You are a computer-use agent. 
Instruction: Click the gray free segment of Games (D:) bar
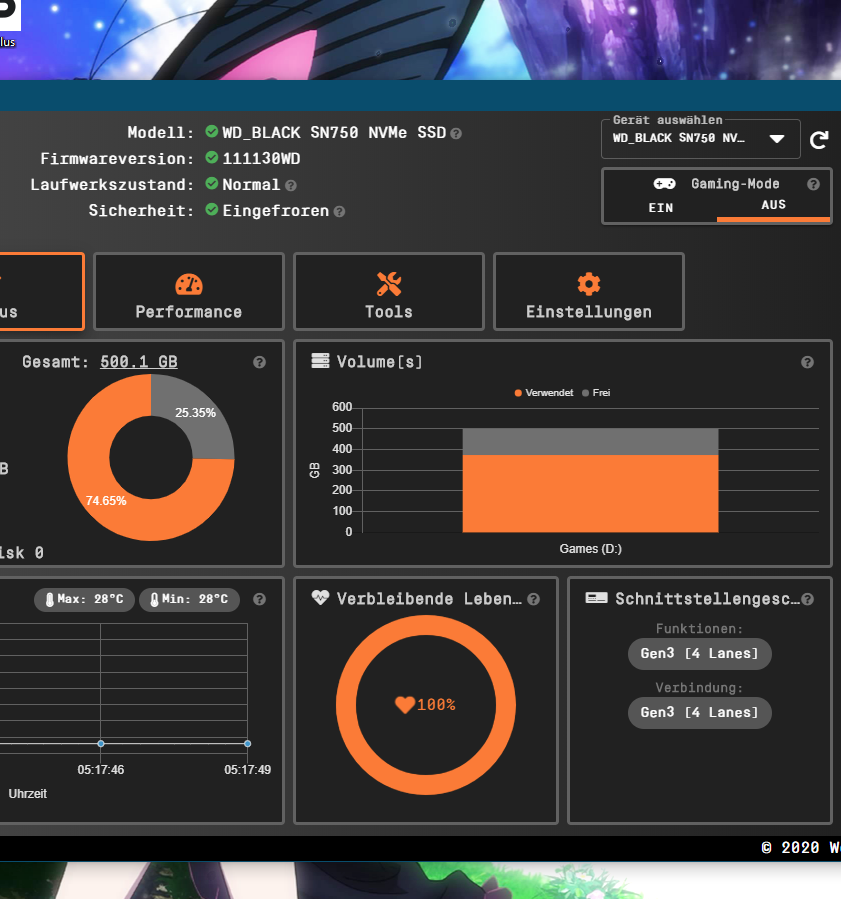click(x=590, y=441)
